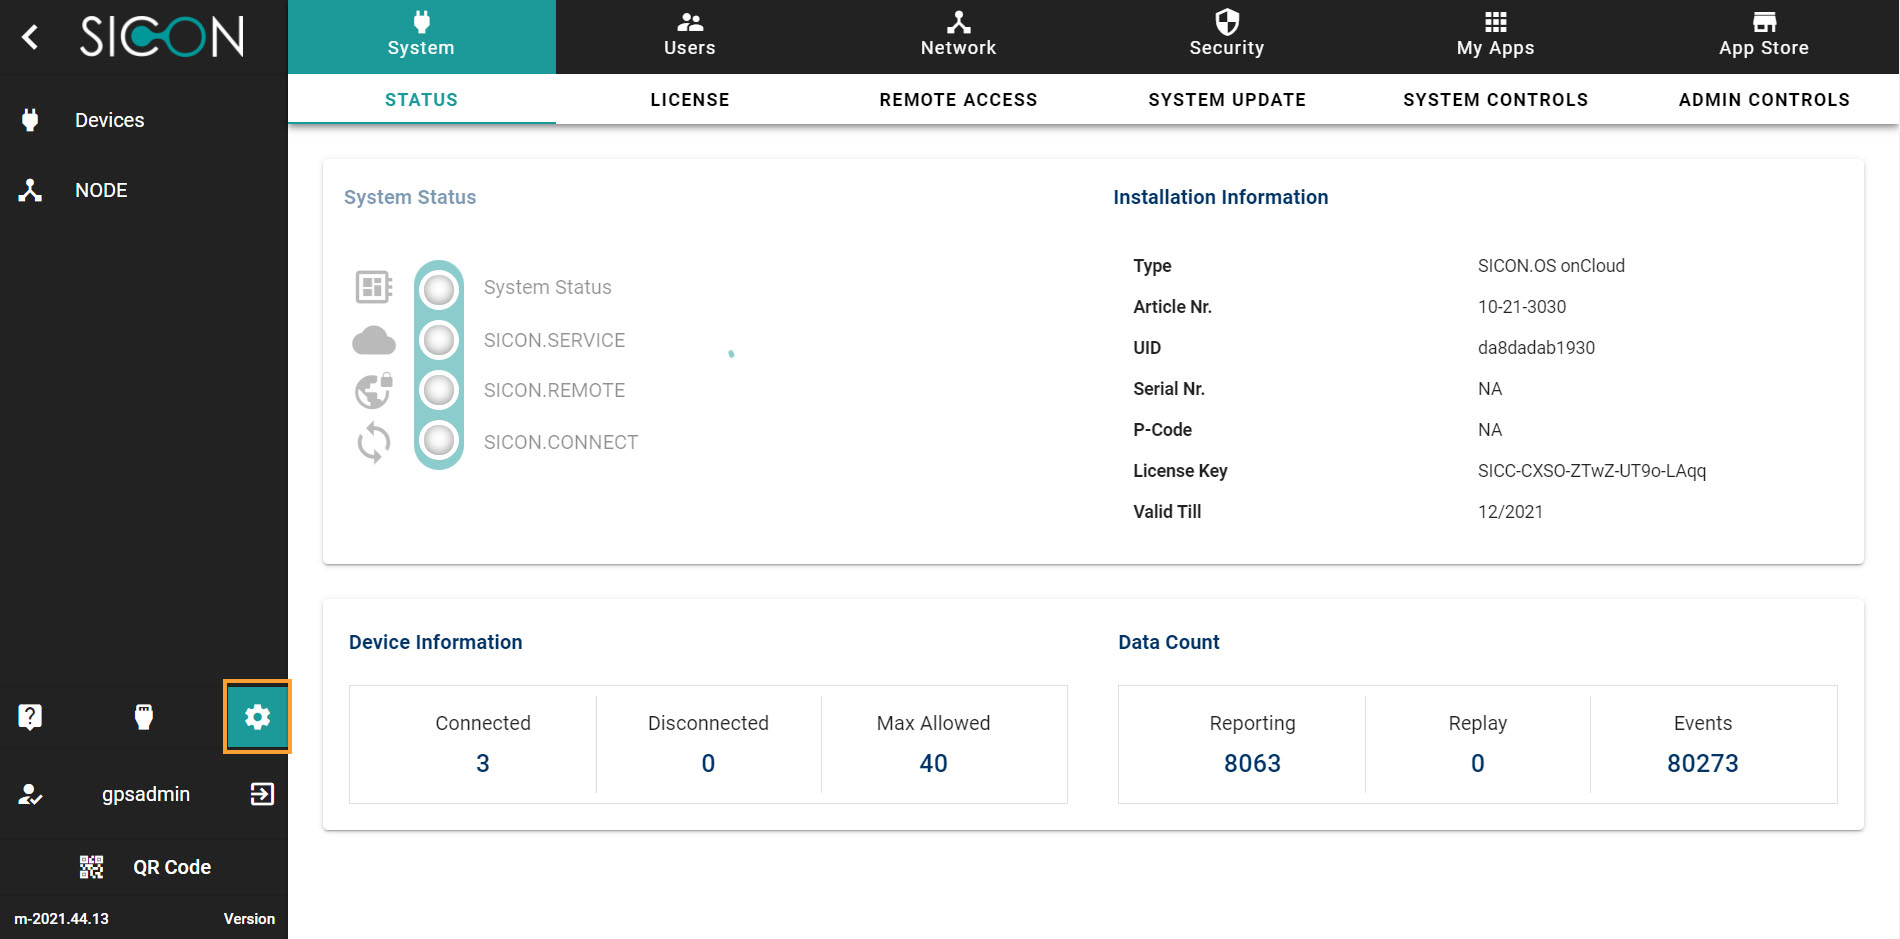Open the settings gear icon
Image resolution: width=1900 pixels, height=939 pixels.
tap(257, 716)
